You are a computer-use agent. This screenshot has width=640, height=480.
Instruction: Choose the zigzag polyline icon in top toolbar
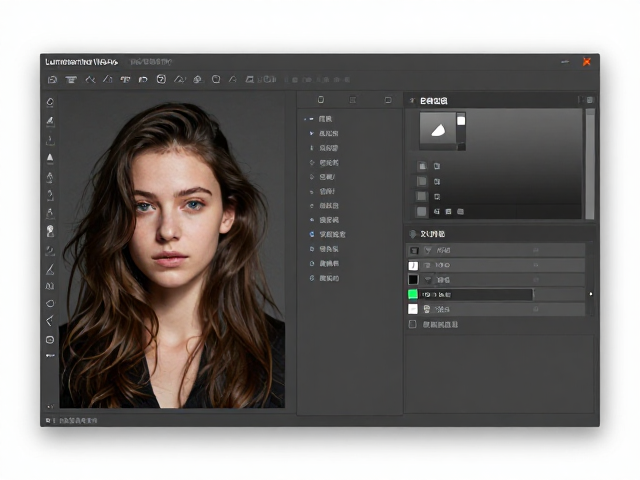[90, 79]
